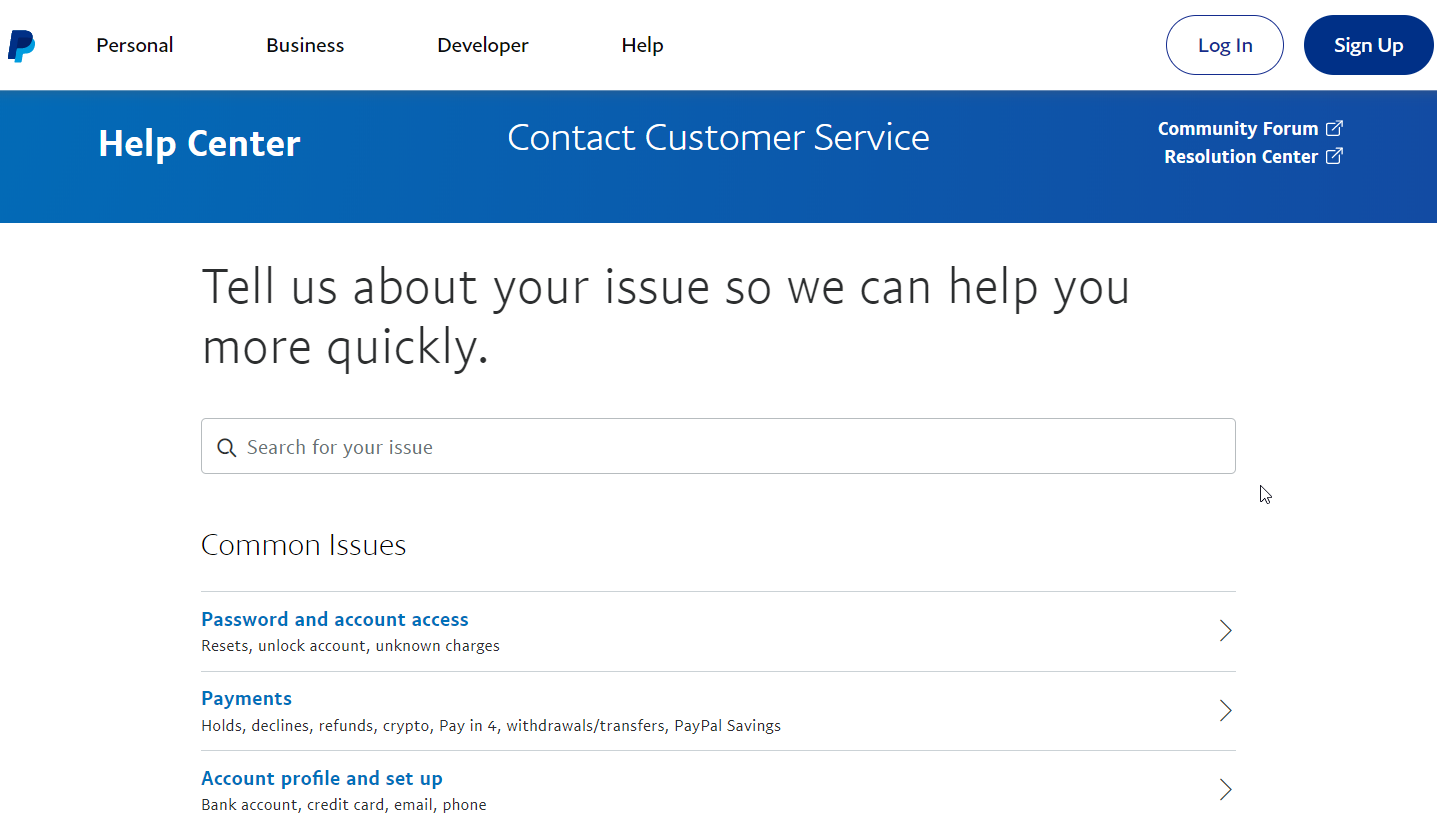
Task: Expand Account profile and set up chevron
Action: coord(1225,790)
